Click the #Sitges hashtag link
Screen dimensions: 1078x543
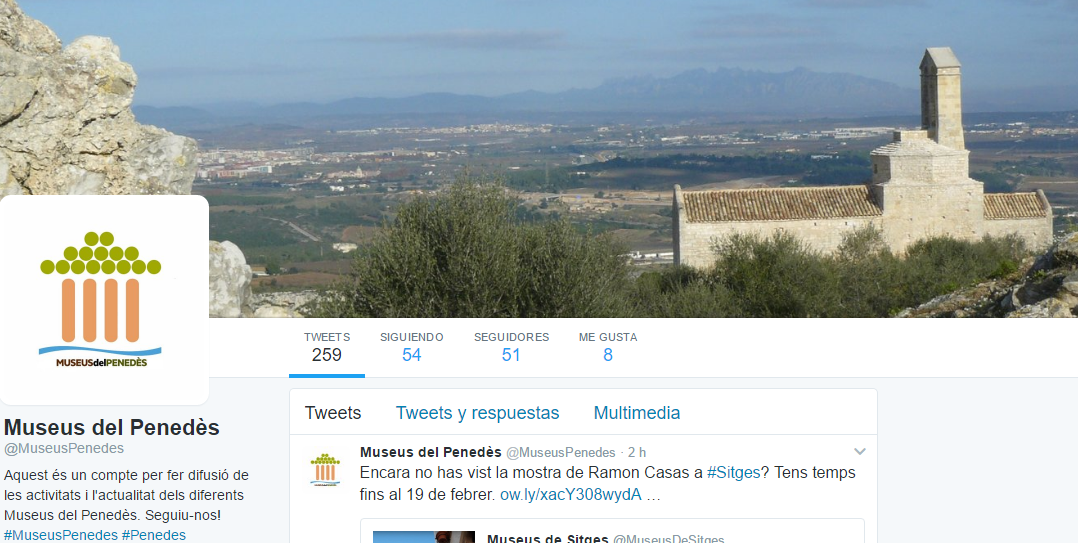pyautogui.click(x=734, y=473)
